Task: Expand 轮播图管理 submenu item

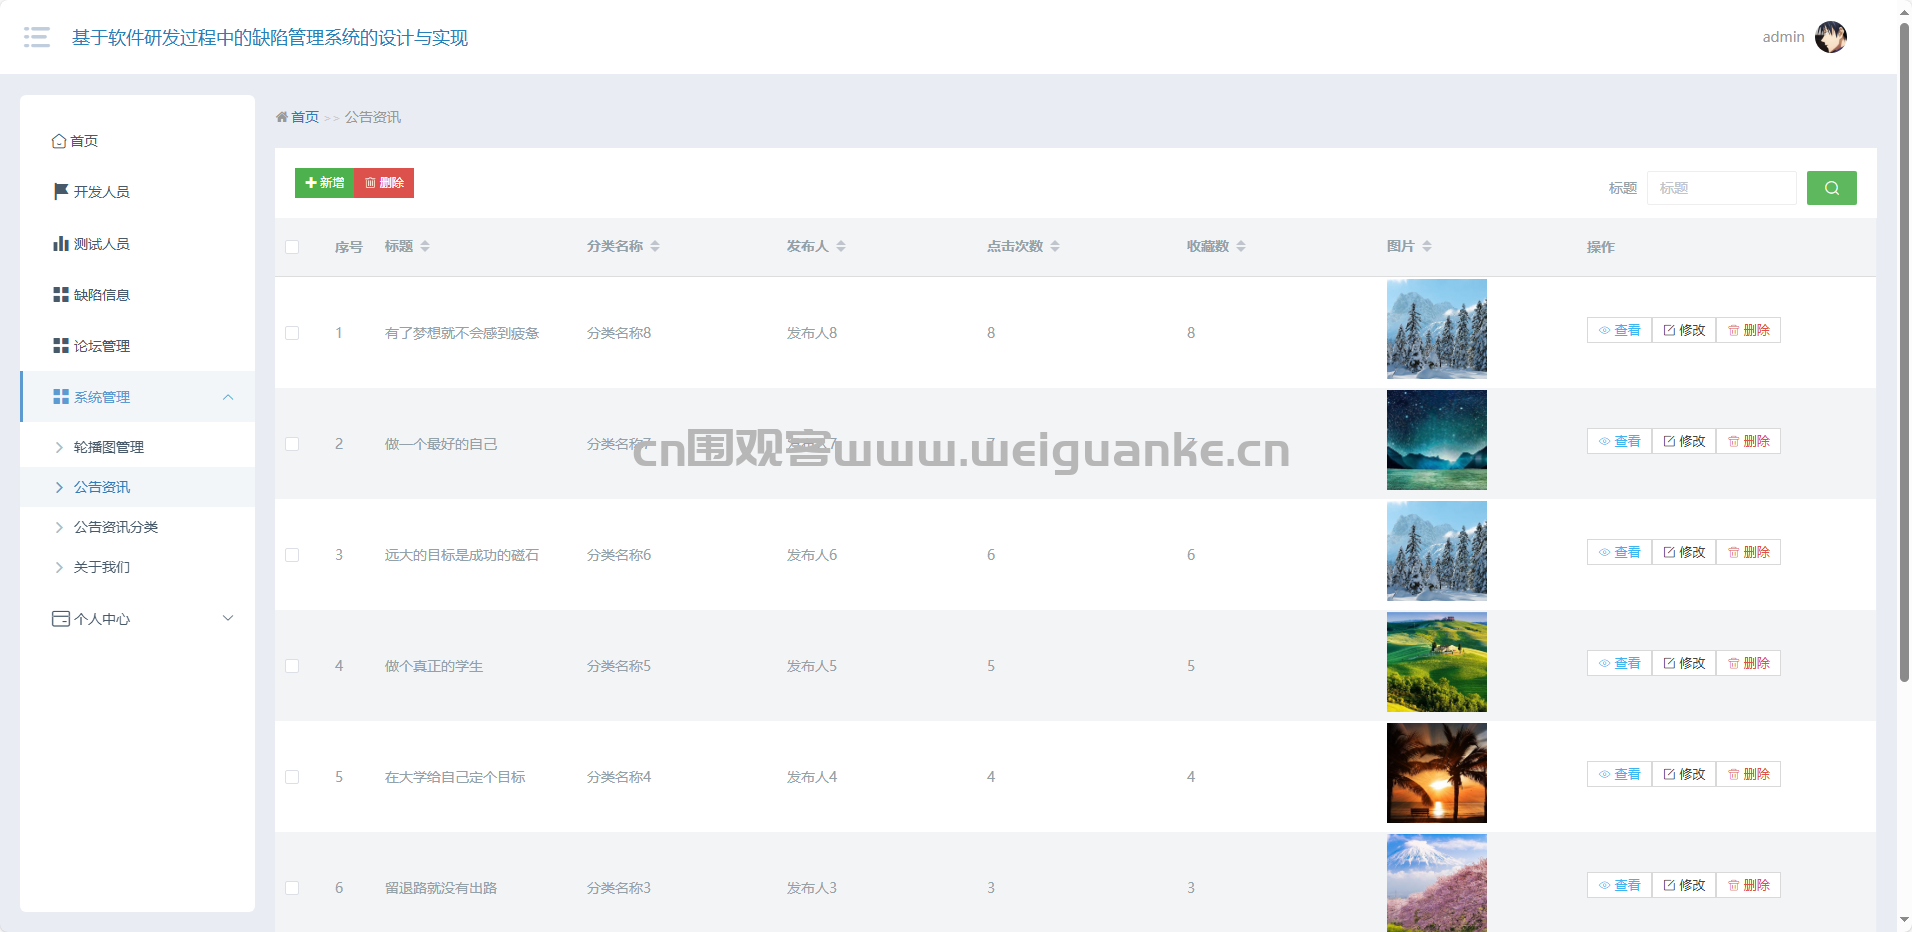Action: 108,447
